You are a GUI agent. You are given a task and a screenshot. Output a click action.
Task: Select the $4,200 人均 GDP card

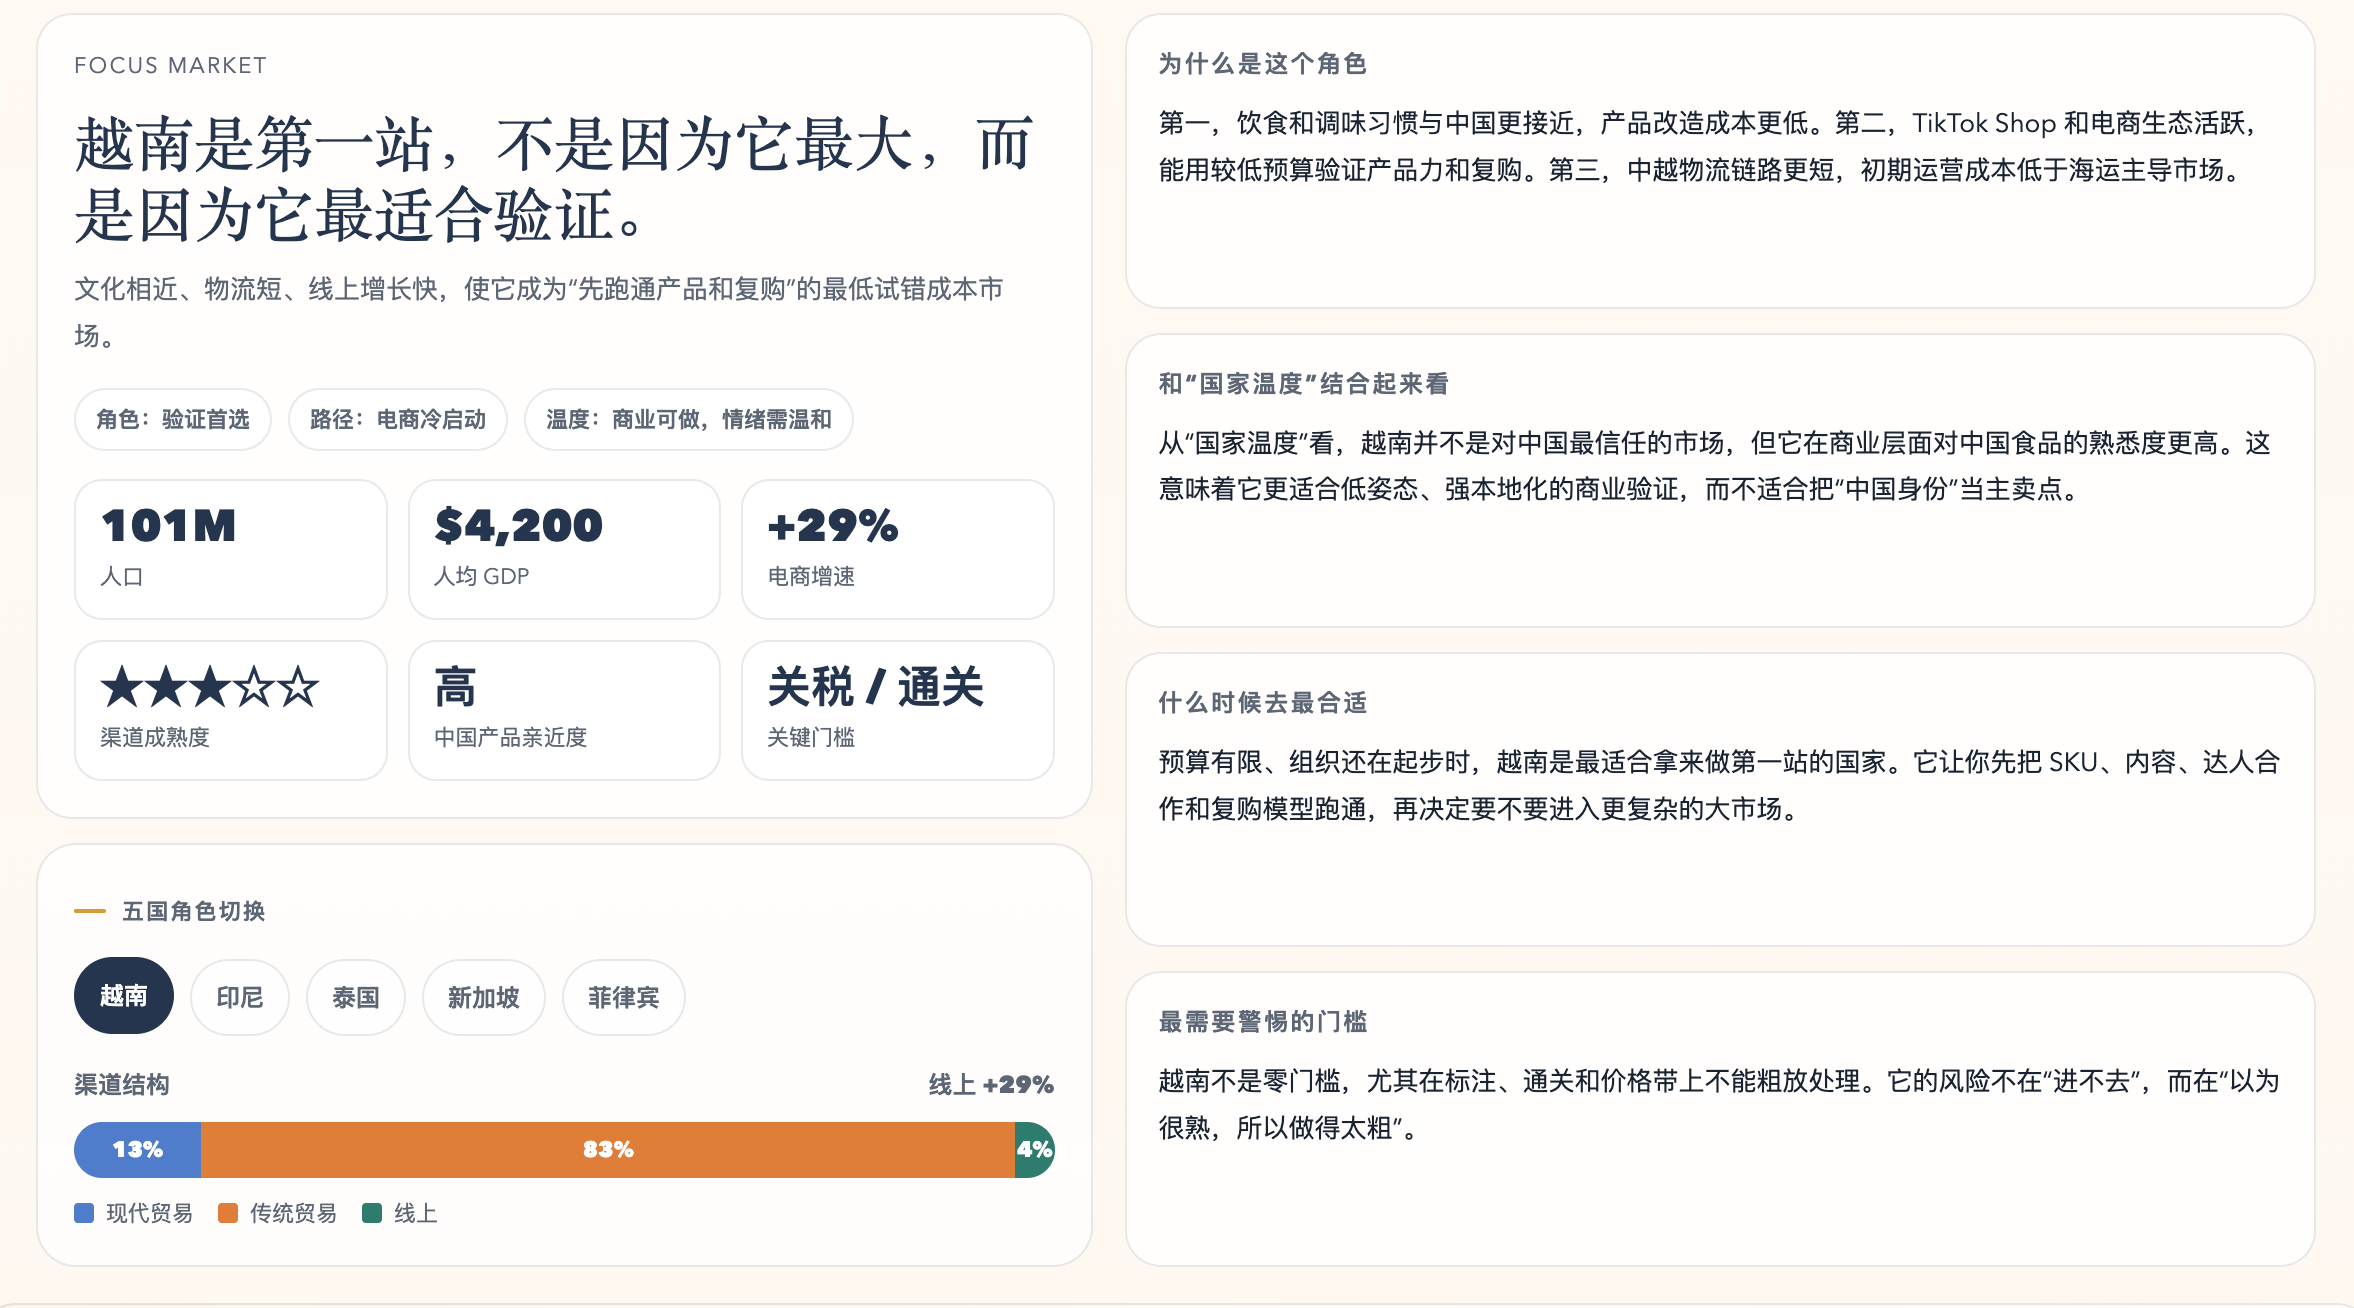coord(564,549)
